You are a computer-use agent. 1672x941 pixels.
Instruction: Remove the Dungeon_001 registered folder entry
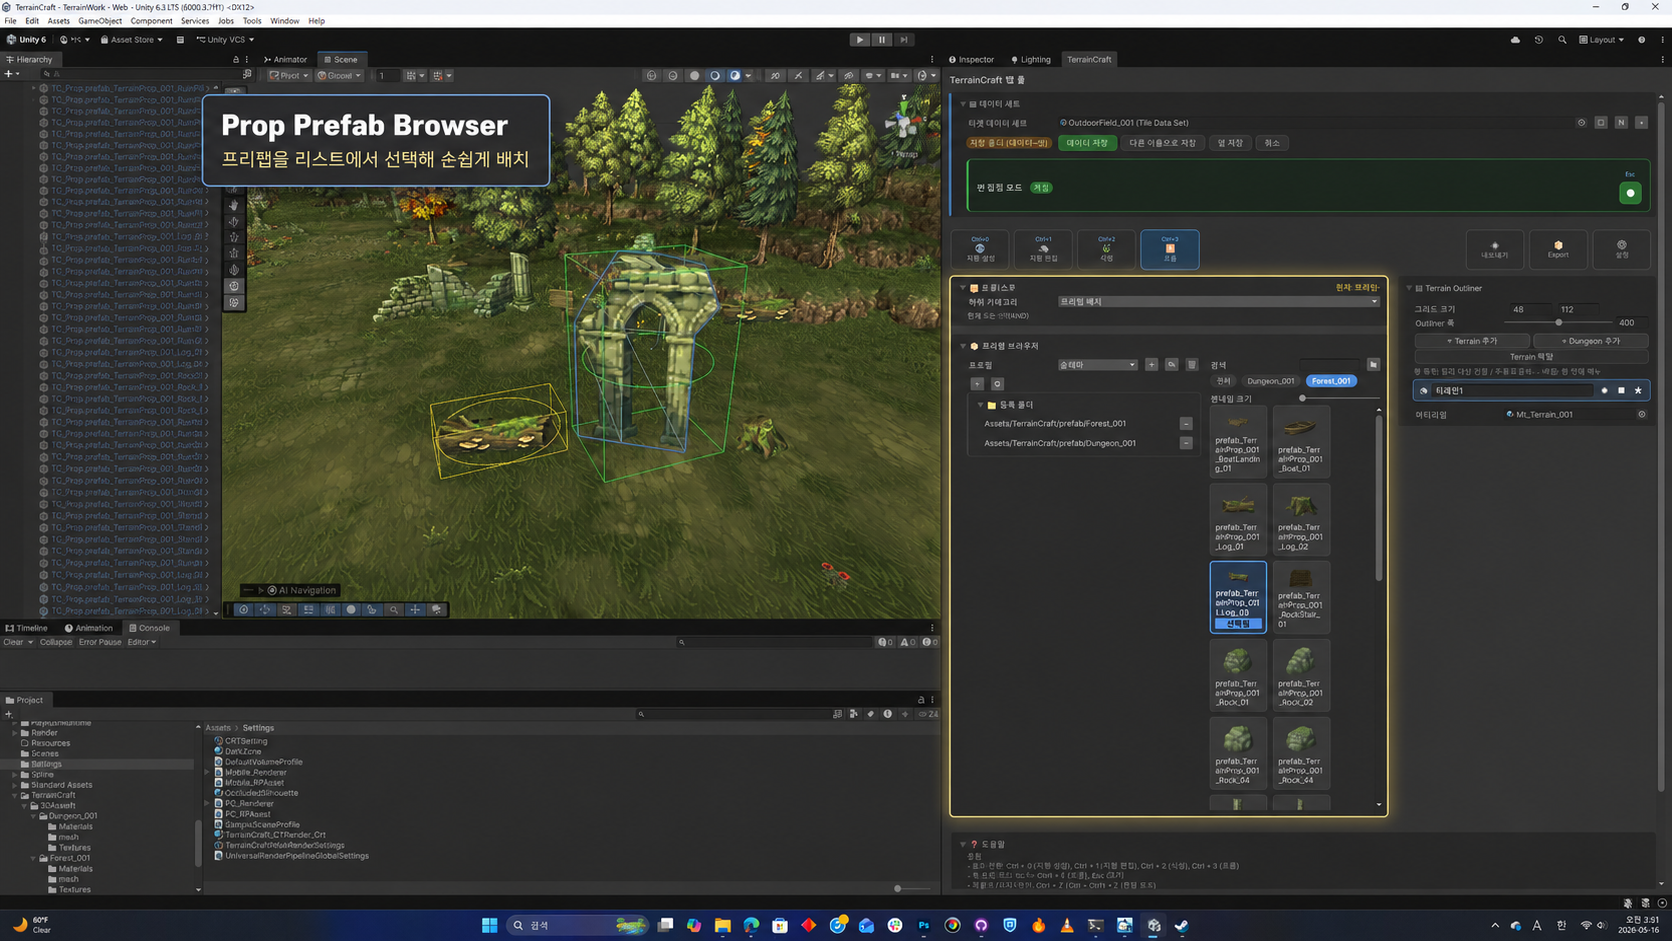1186,443
